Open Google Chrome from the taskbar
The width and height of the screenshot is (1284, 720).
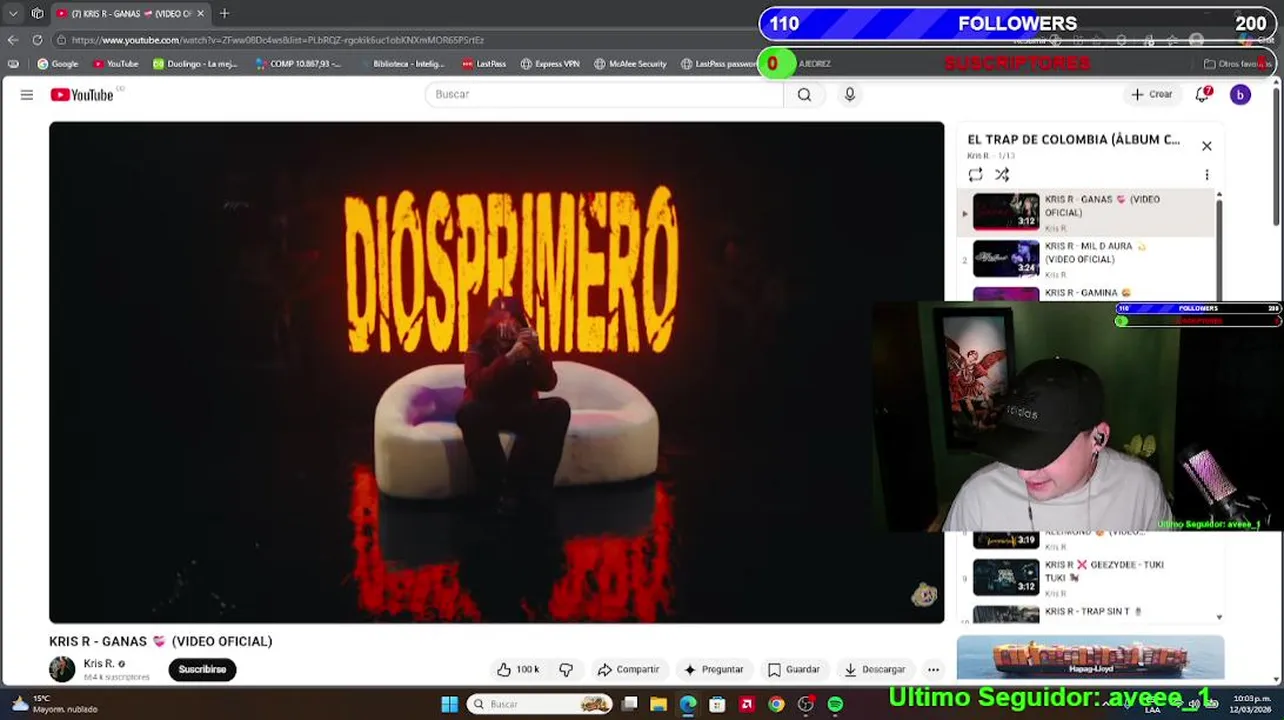[776, 704]
